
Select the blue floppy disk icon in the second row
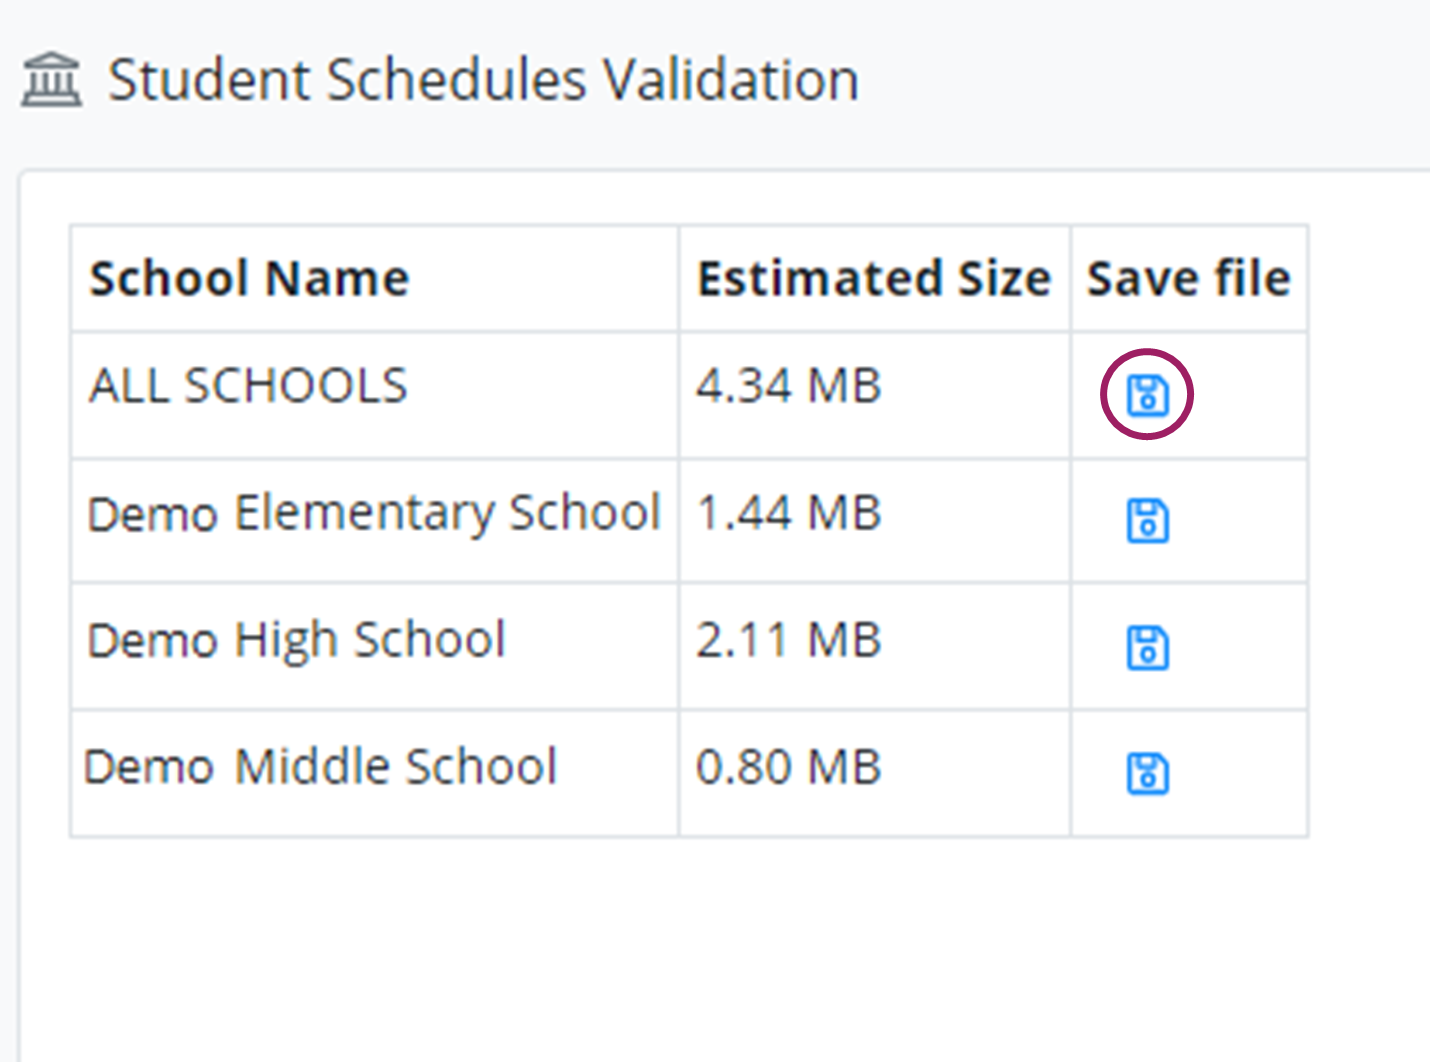pyautogui.click(x=1147, y=520)
